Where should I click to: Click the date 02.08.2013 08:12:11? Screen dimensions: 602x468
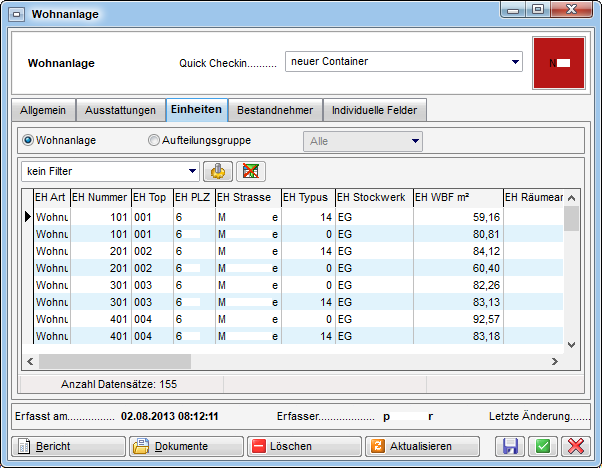[169, 416]
